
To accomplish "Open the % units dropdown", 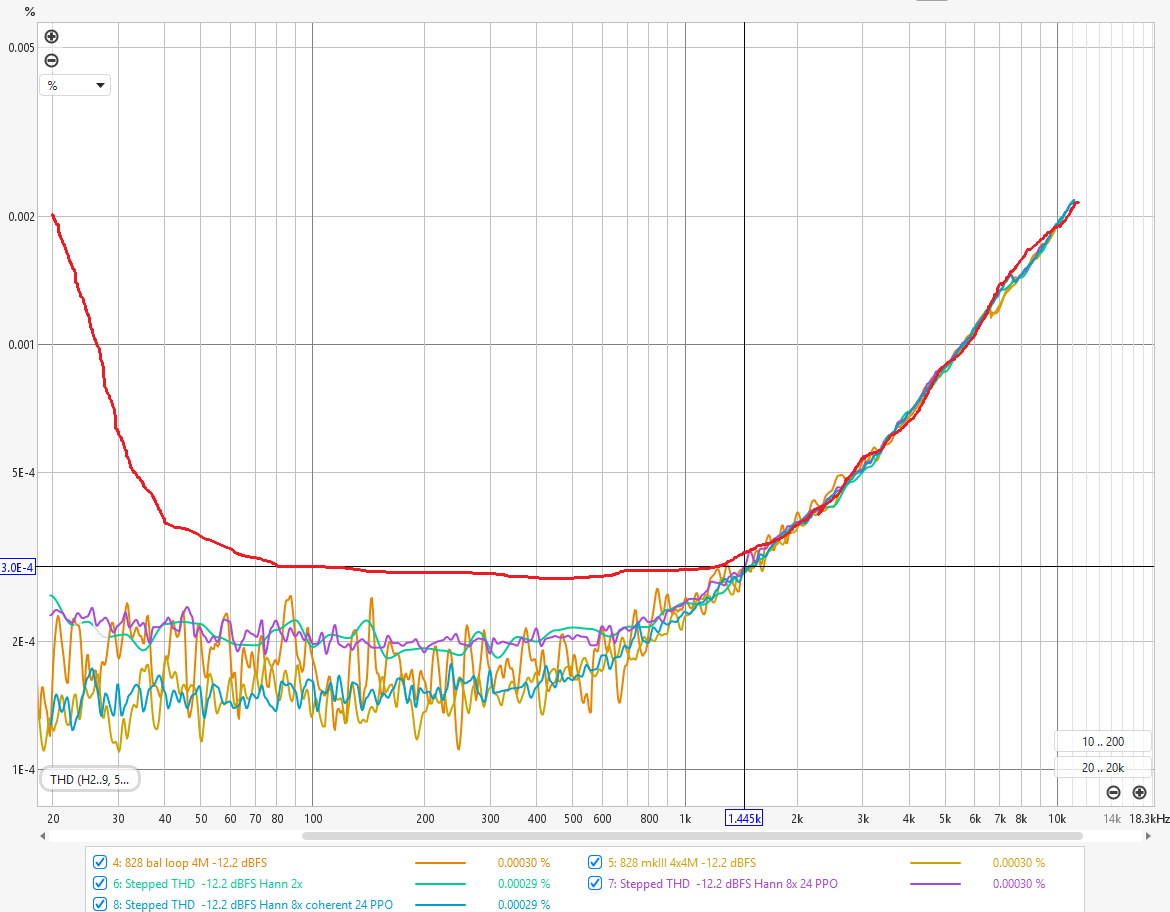I will pyautogui.click(x=75, y=85).
